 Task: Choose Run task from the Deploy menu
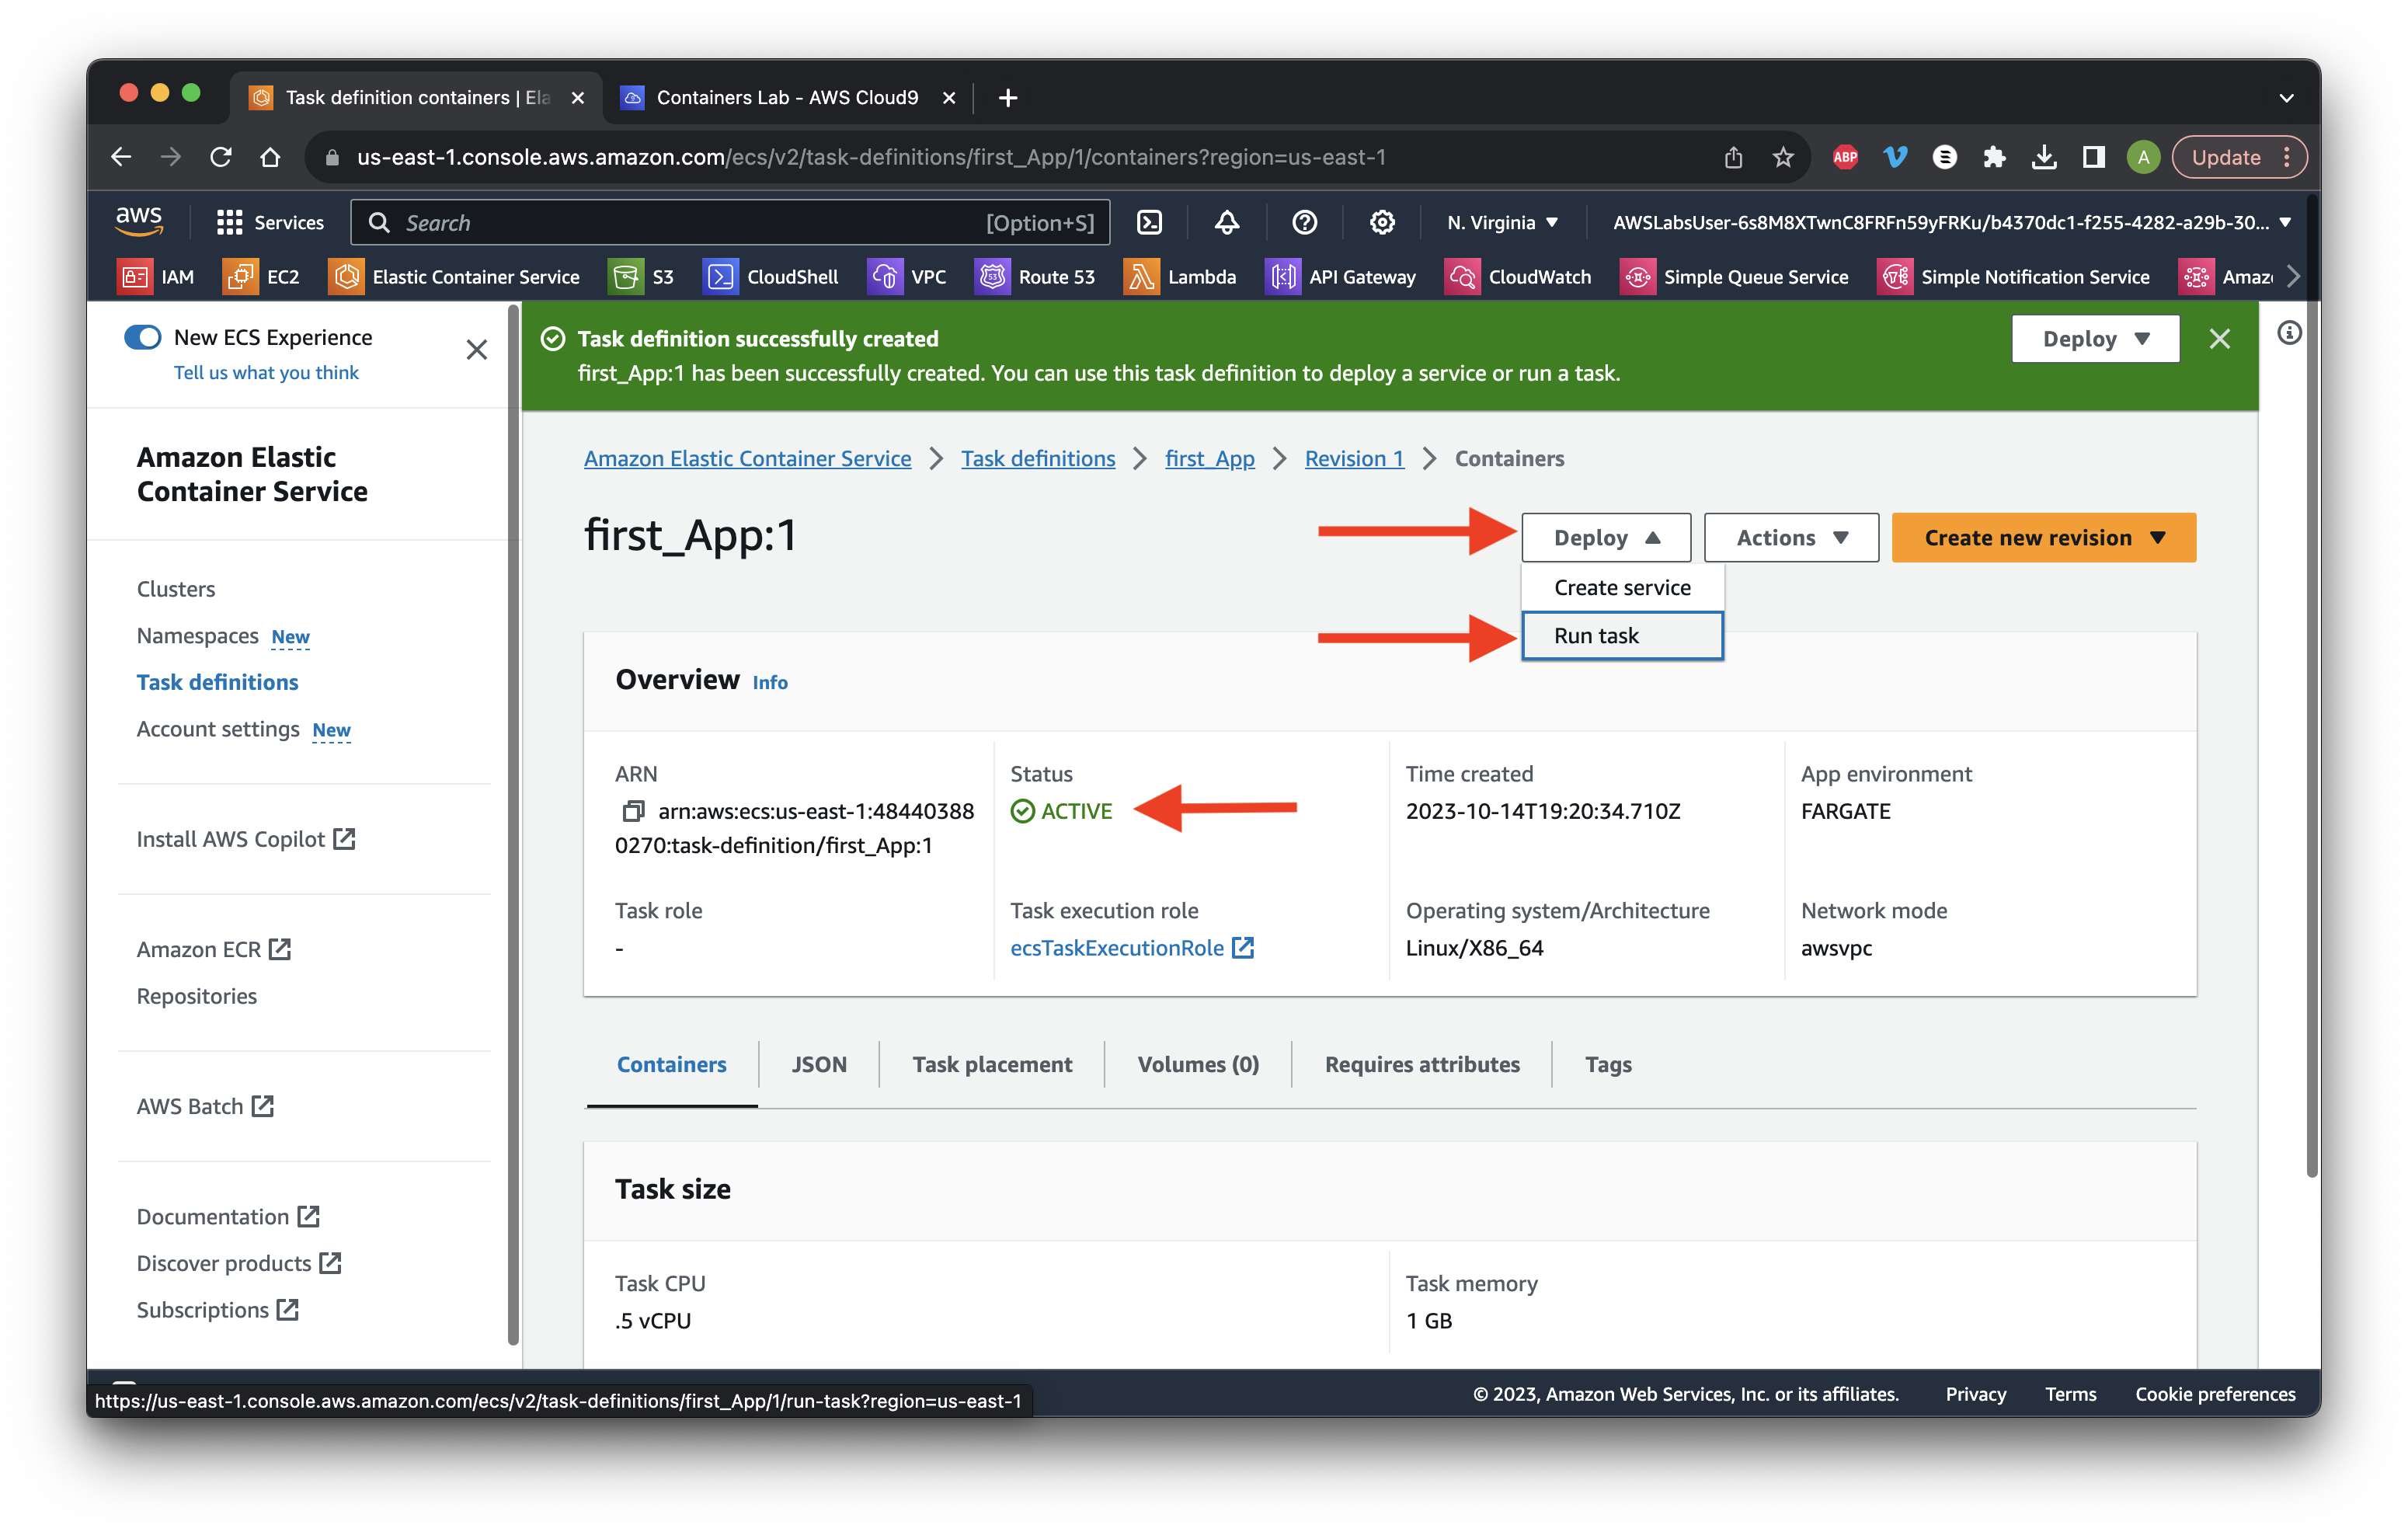1622,636
